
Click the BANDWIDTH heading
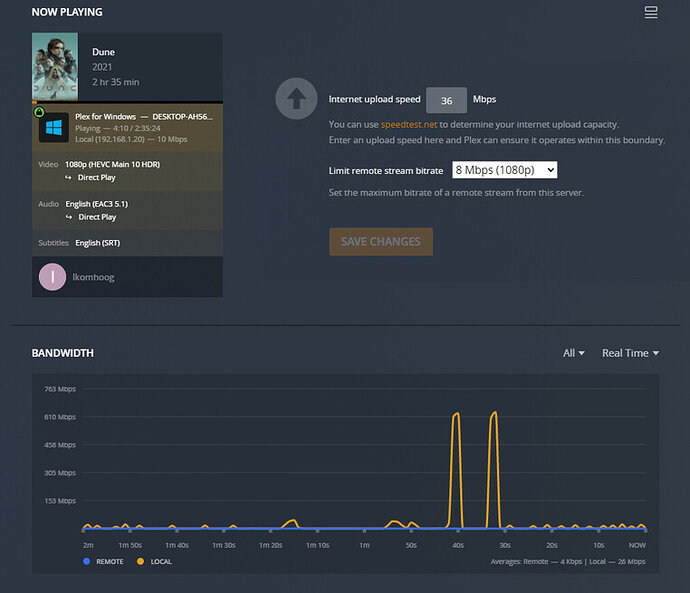(62, 353)
